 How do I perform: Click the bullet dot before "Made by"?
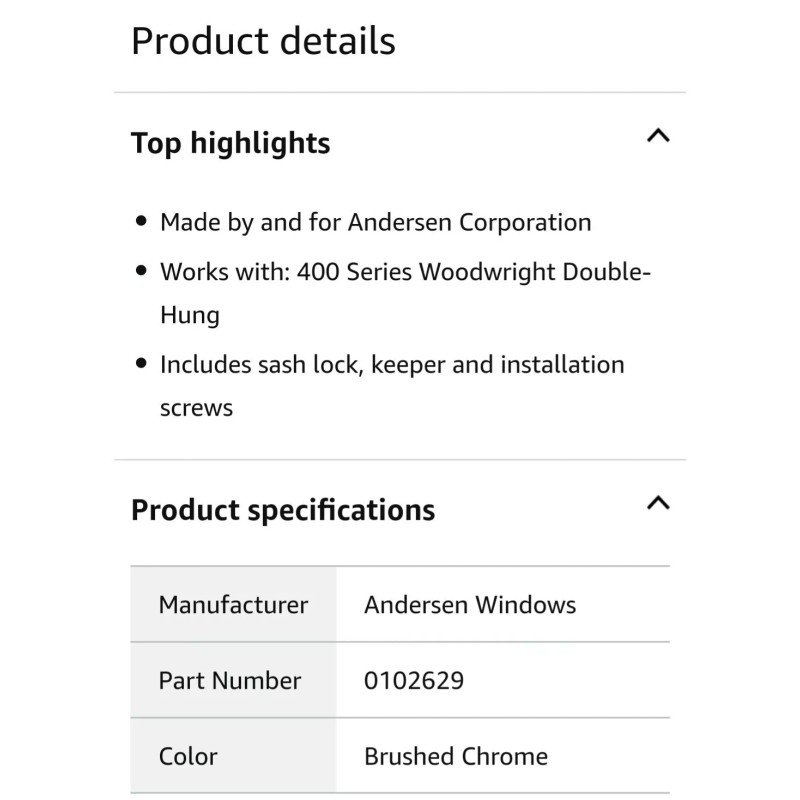(x=141, y=222)
